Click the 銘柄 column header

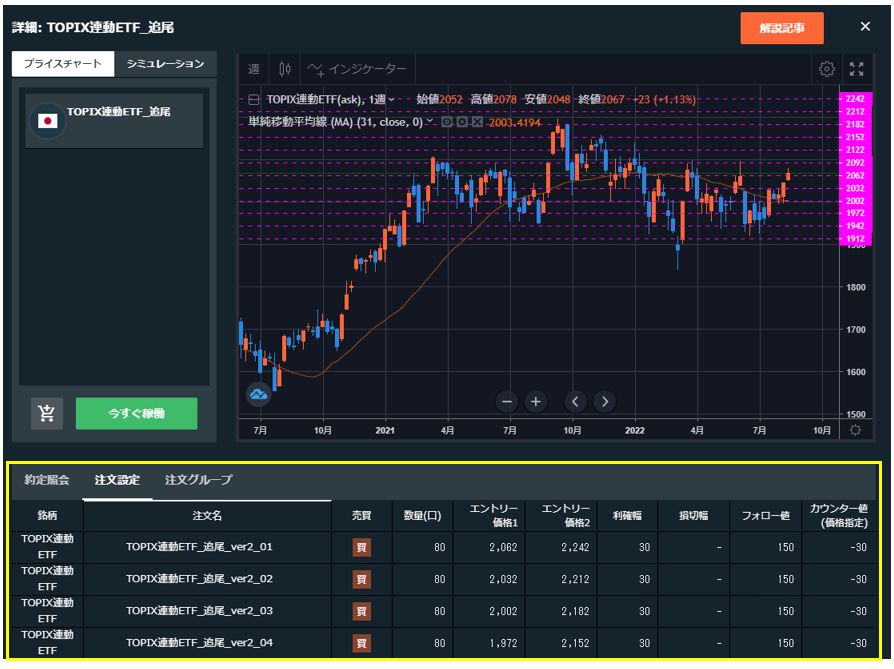pyautogui.click(x=47, y=516)
